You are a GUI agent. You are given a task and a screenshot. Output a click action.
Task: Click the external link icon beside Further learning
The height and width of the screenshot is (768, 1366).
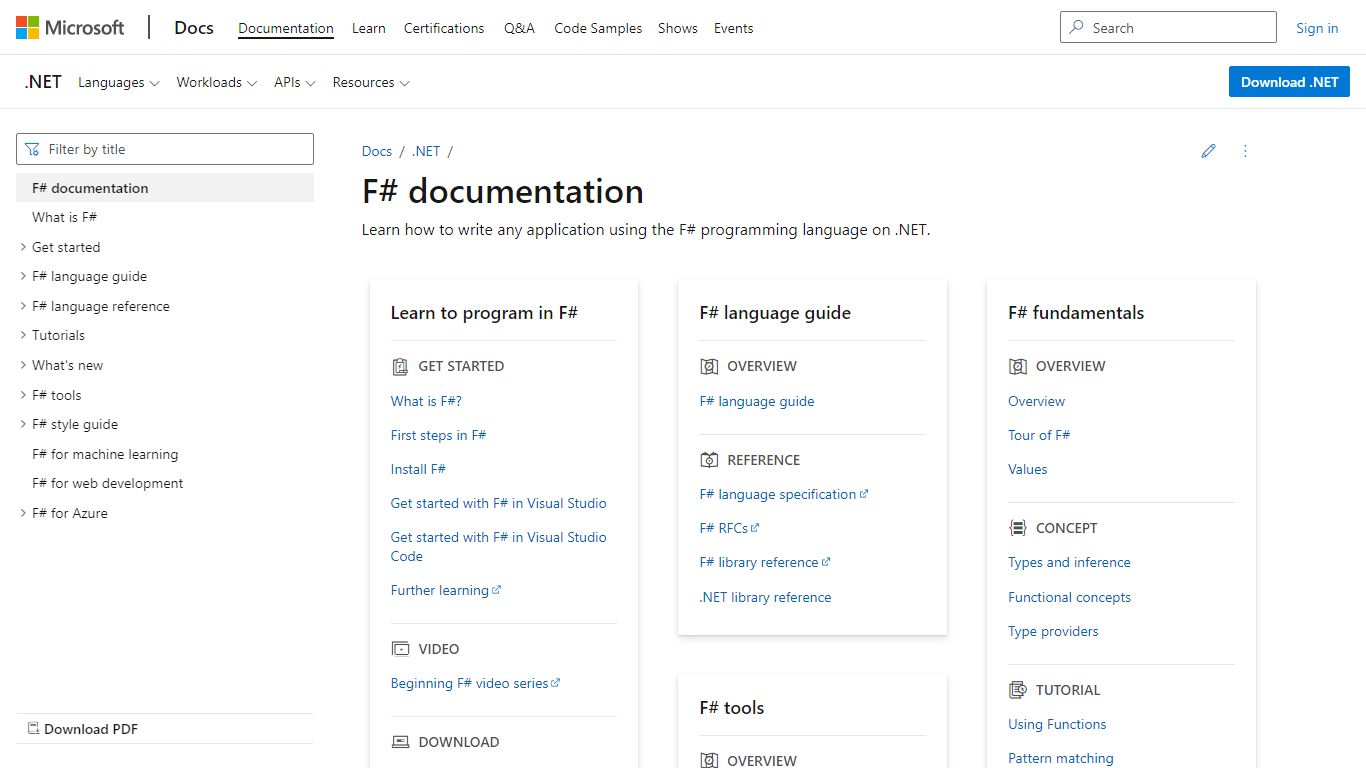497,590
